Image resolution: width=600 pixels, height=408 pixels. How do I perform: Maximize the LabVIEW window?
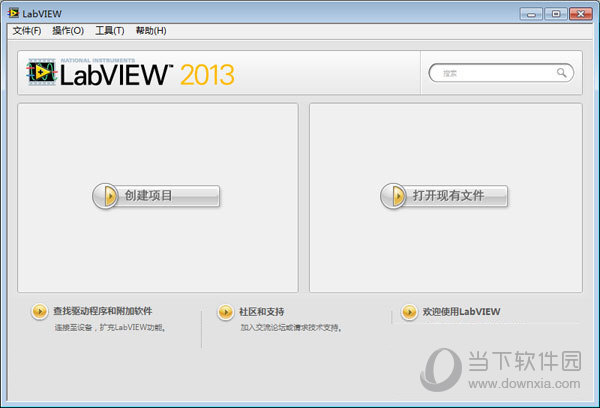[x=556, y=14]
